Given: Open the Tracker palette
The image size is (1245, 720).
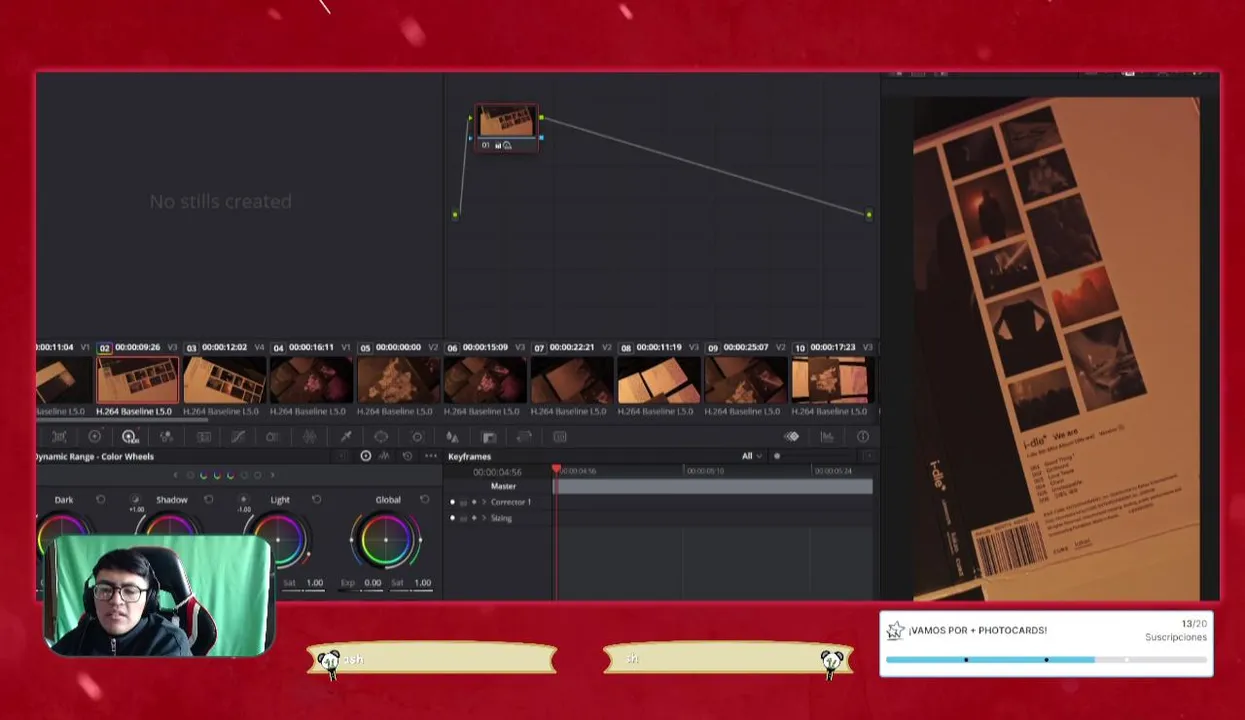Looking at the screenshot, I should click(417, 436).
